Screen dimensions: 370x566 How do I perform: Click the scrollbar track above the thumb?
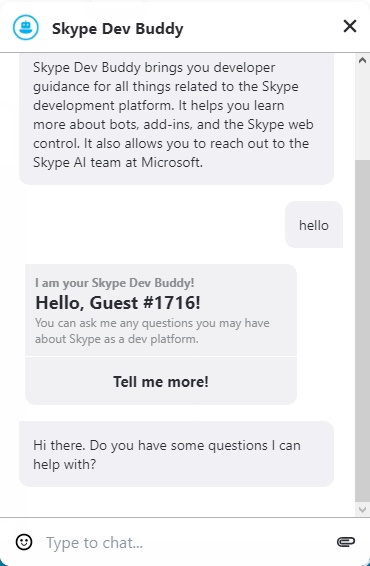point(362,113)
